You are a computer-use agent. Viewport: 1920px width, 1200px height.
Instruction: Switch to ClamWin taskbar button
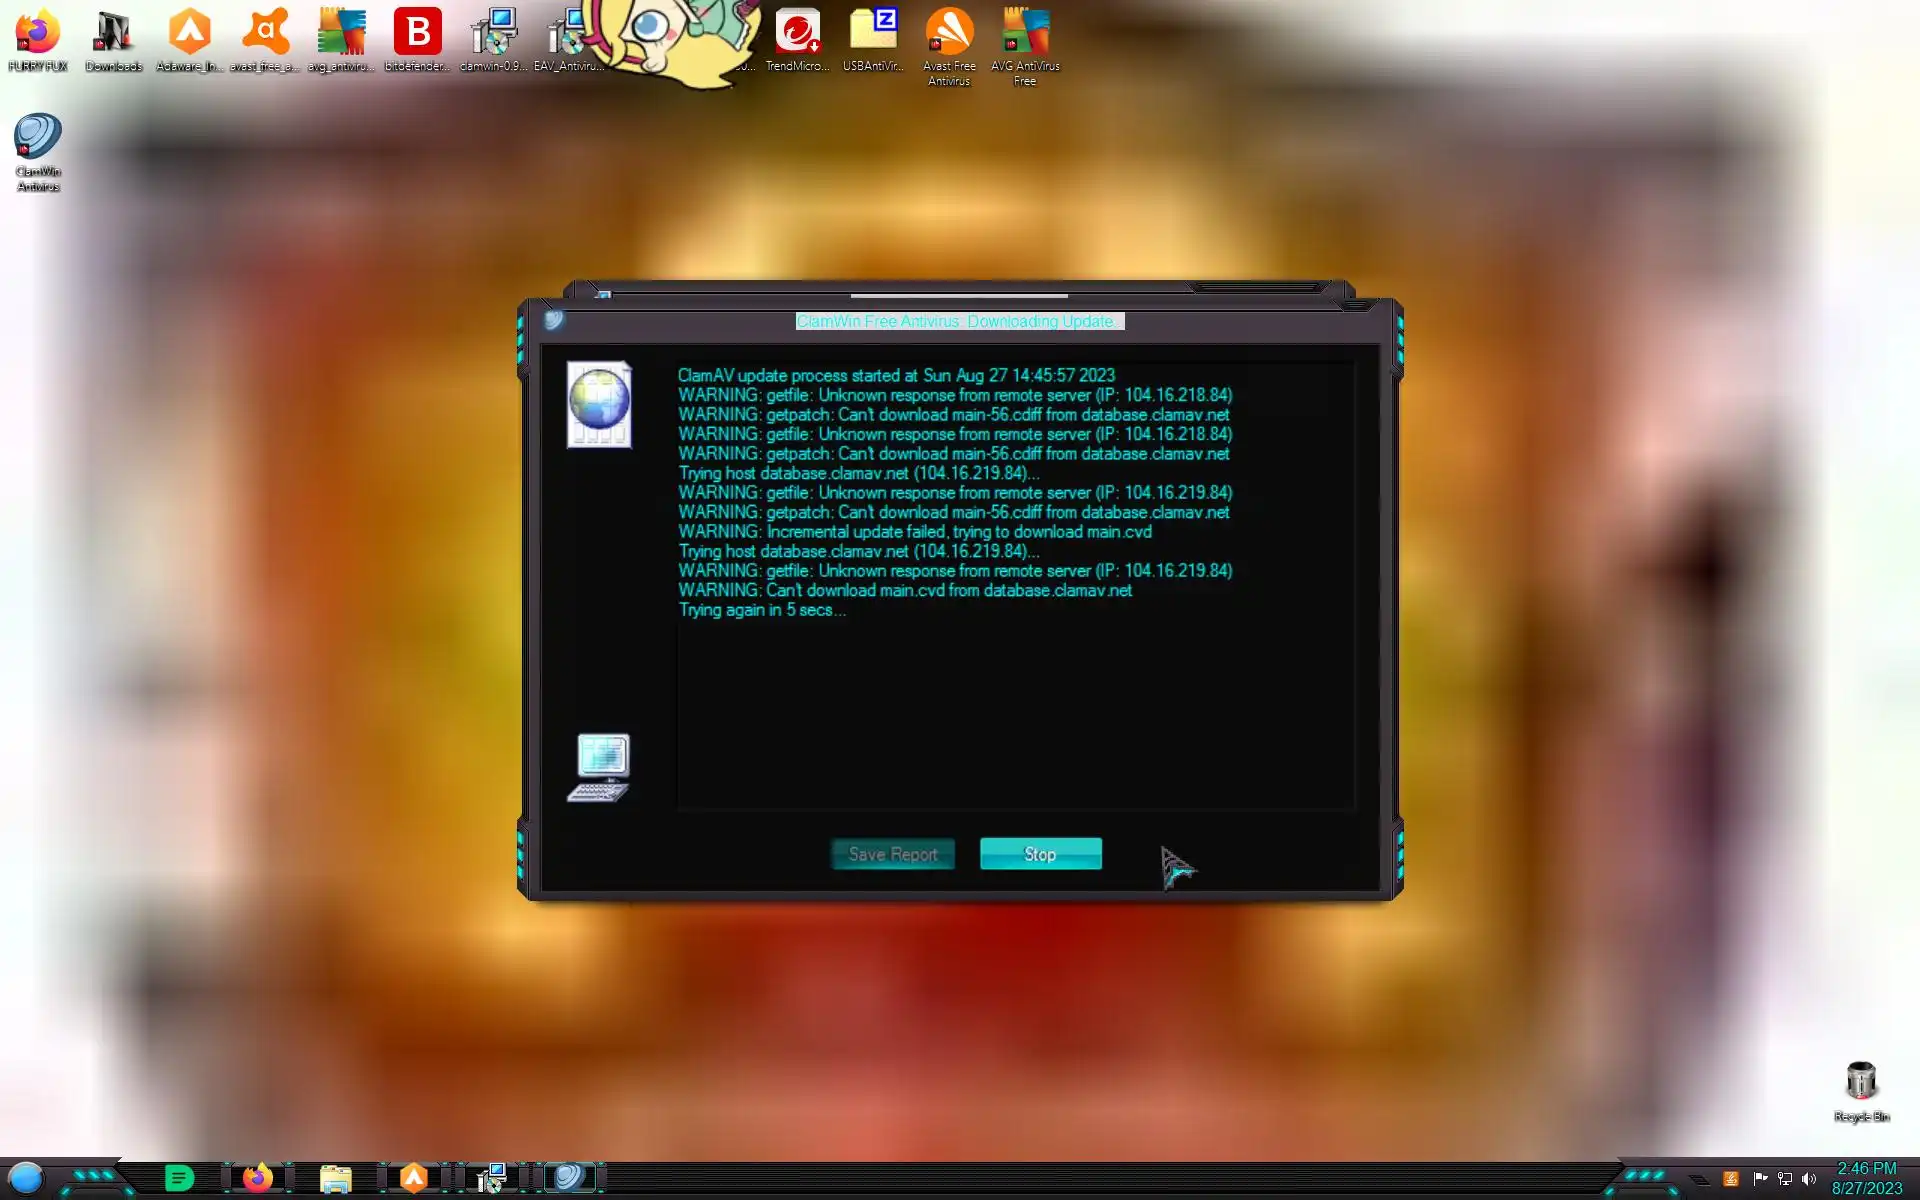tap(570, 1178)
